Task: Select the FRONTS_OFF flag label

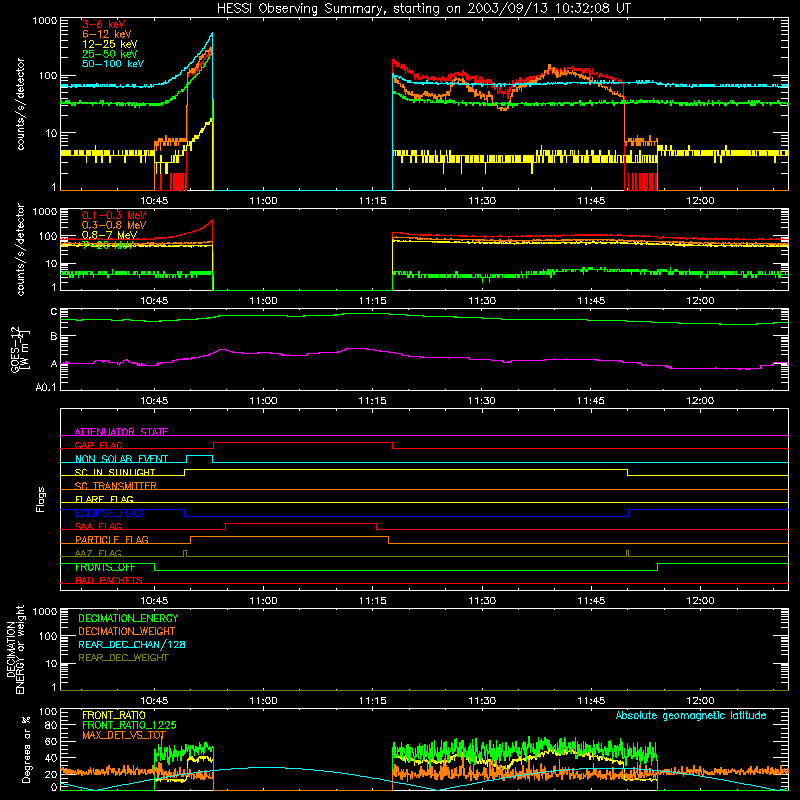Action: pyautogui.click(x=105, y=567)
